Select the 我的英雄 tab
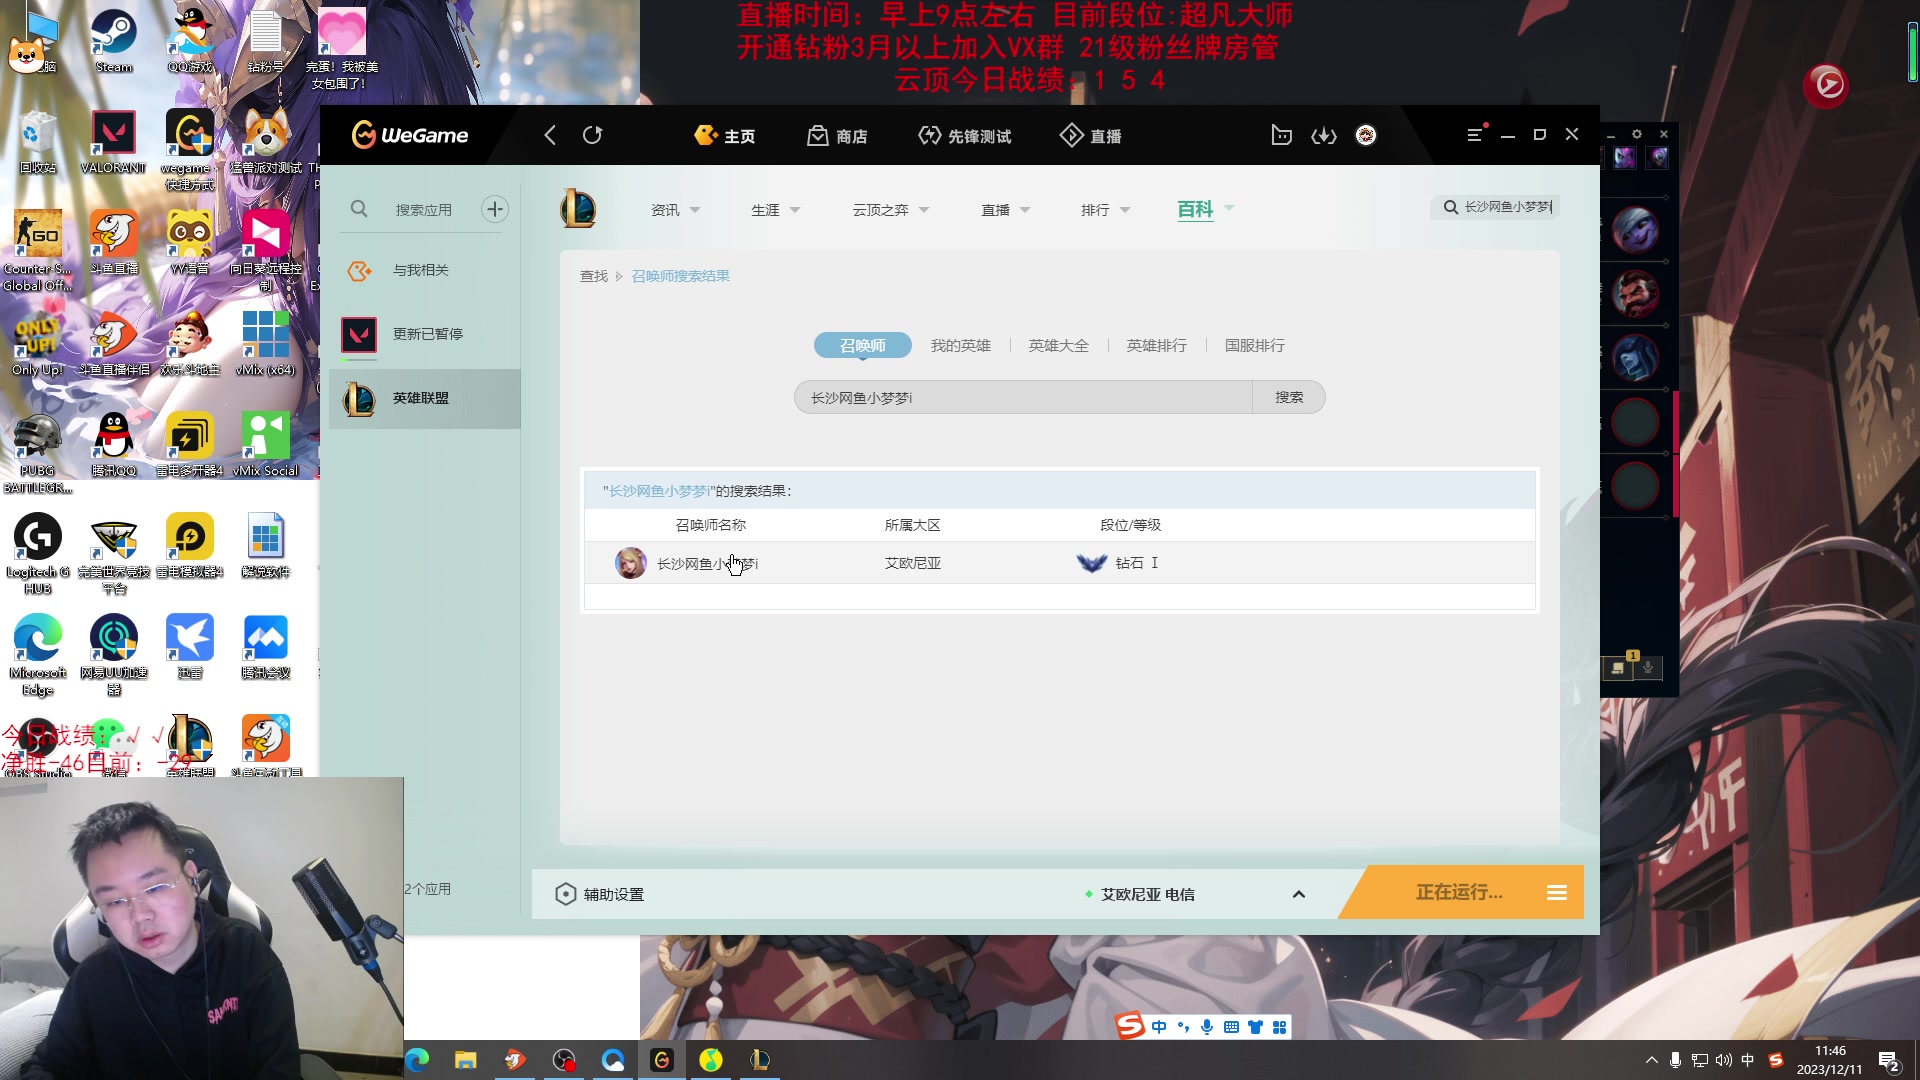 point(960,345)
